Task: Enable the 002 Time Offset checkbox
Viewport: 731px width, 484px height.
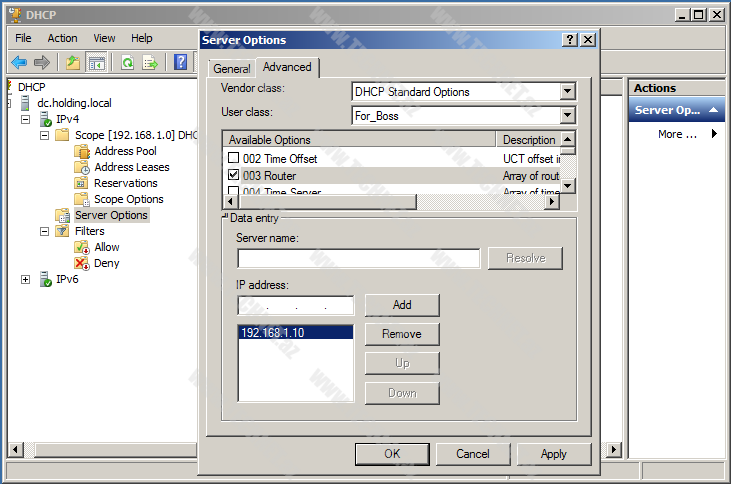Action: [x=233, y=158]
